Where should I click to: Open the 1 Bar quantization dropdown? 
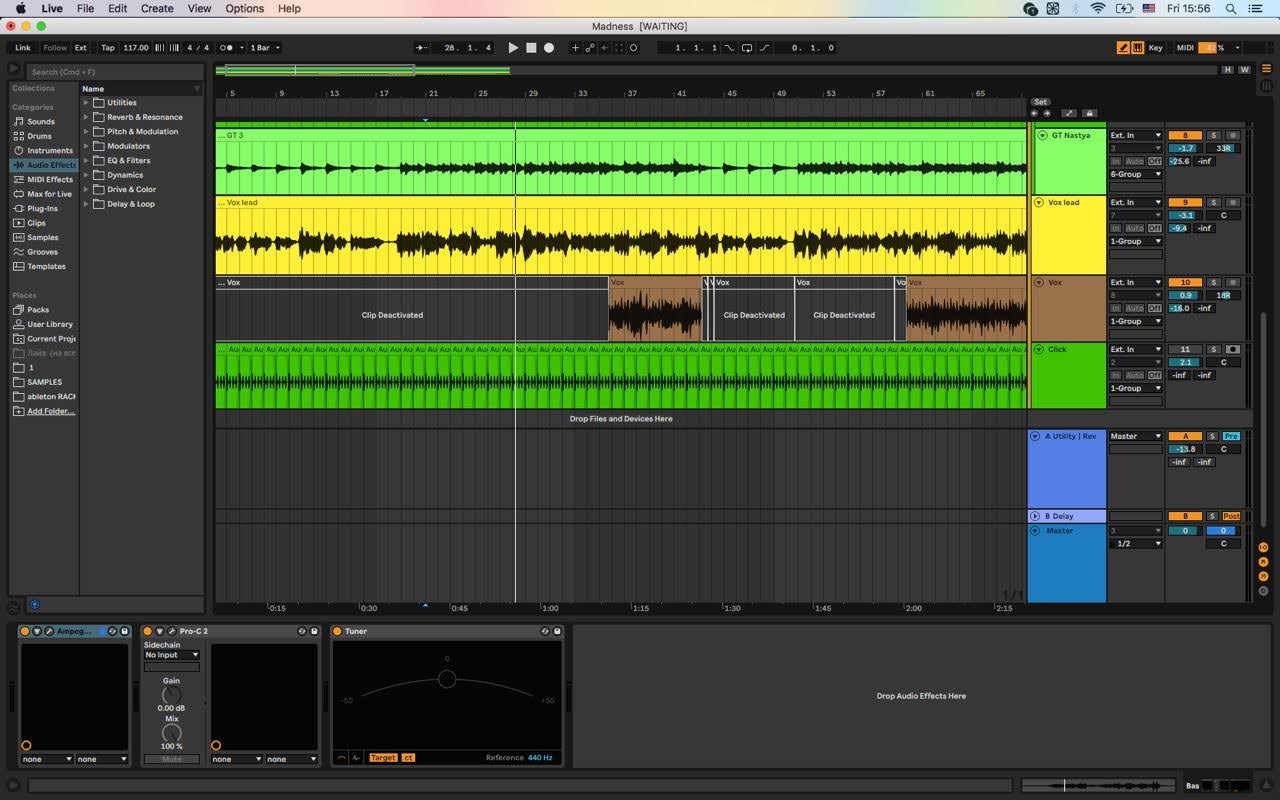click(264, 47)
